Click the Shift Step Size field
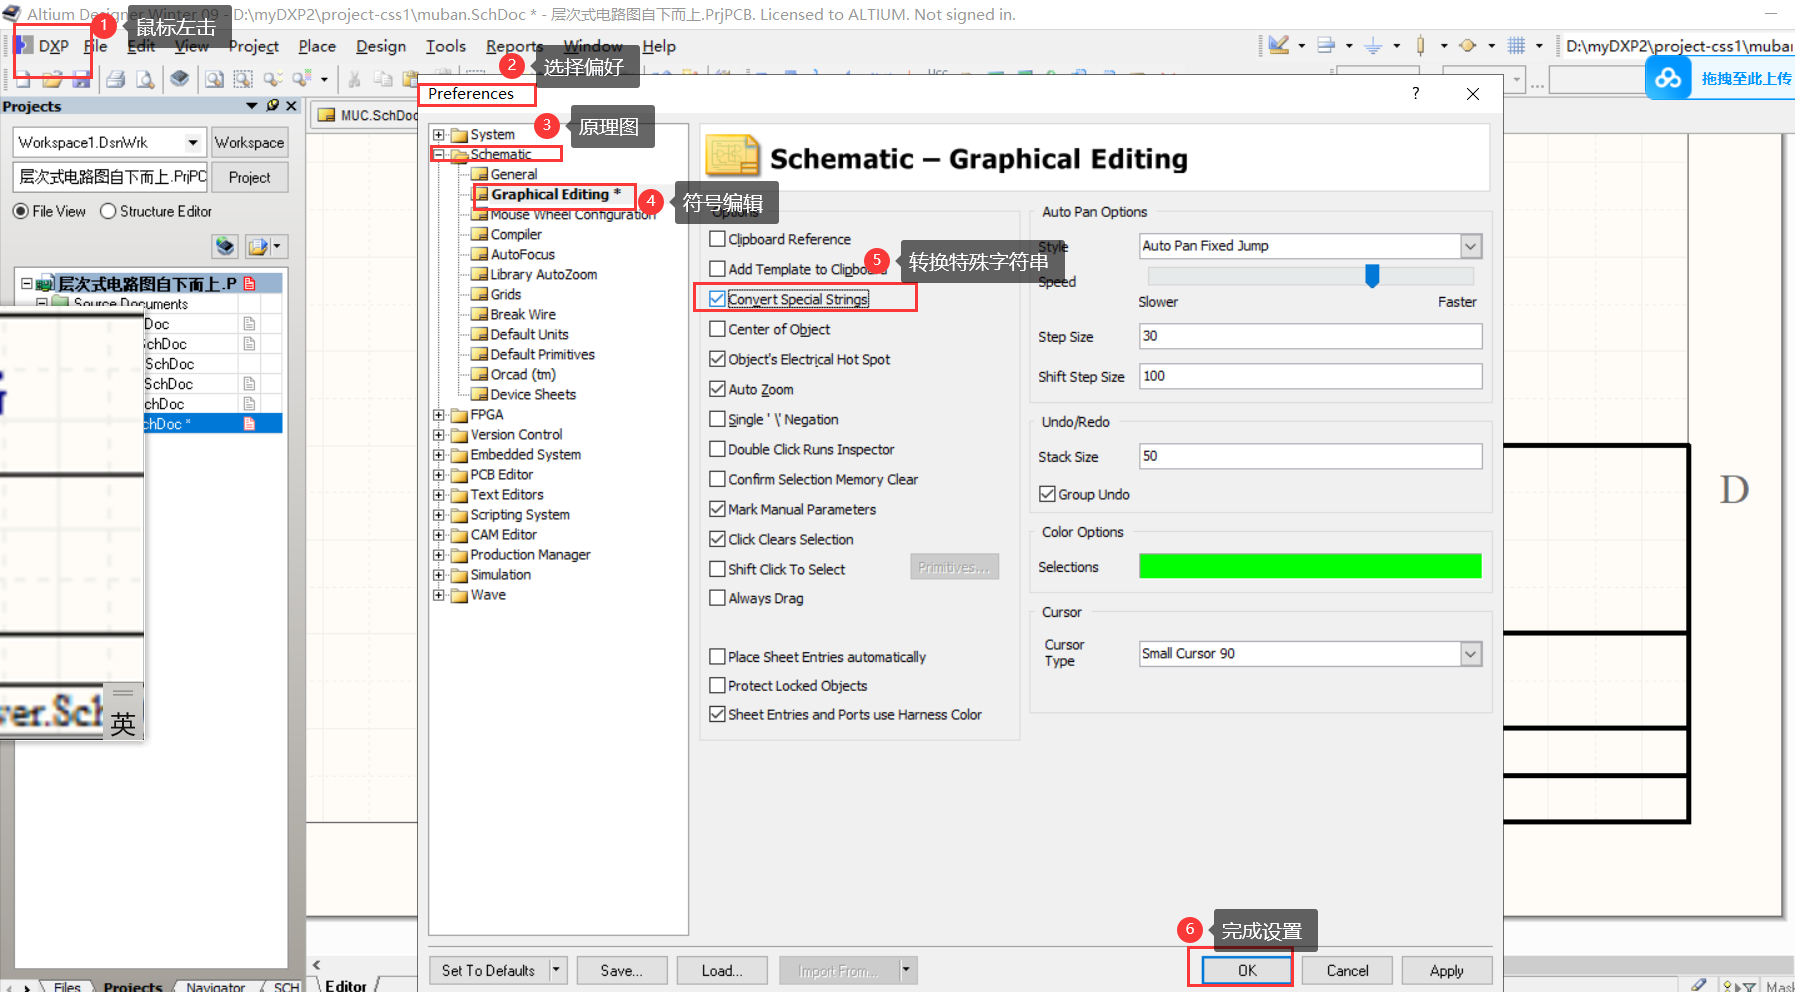The height and width of the screenshot is (992, 1795). coord(1310,376)
